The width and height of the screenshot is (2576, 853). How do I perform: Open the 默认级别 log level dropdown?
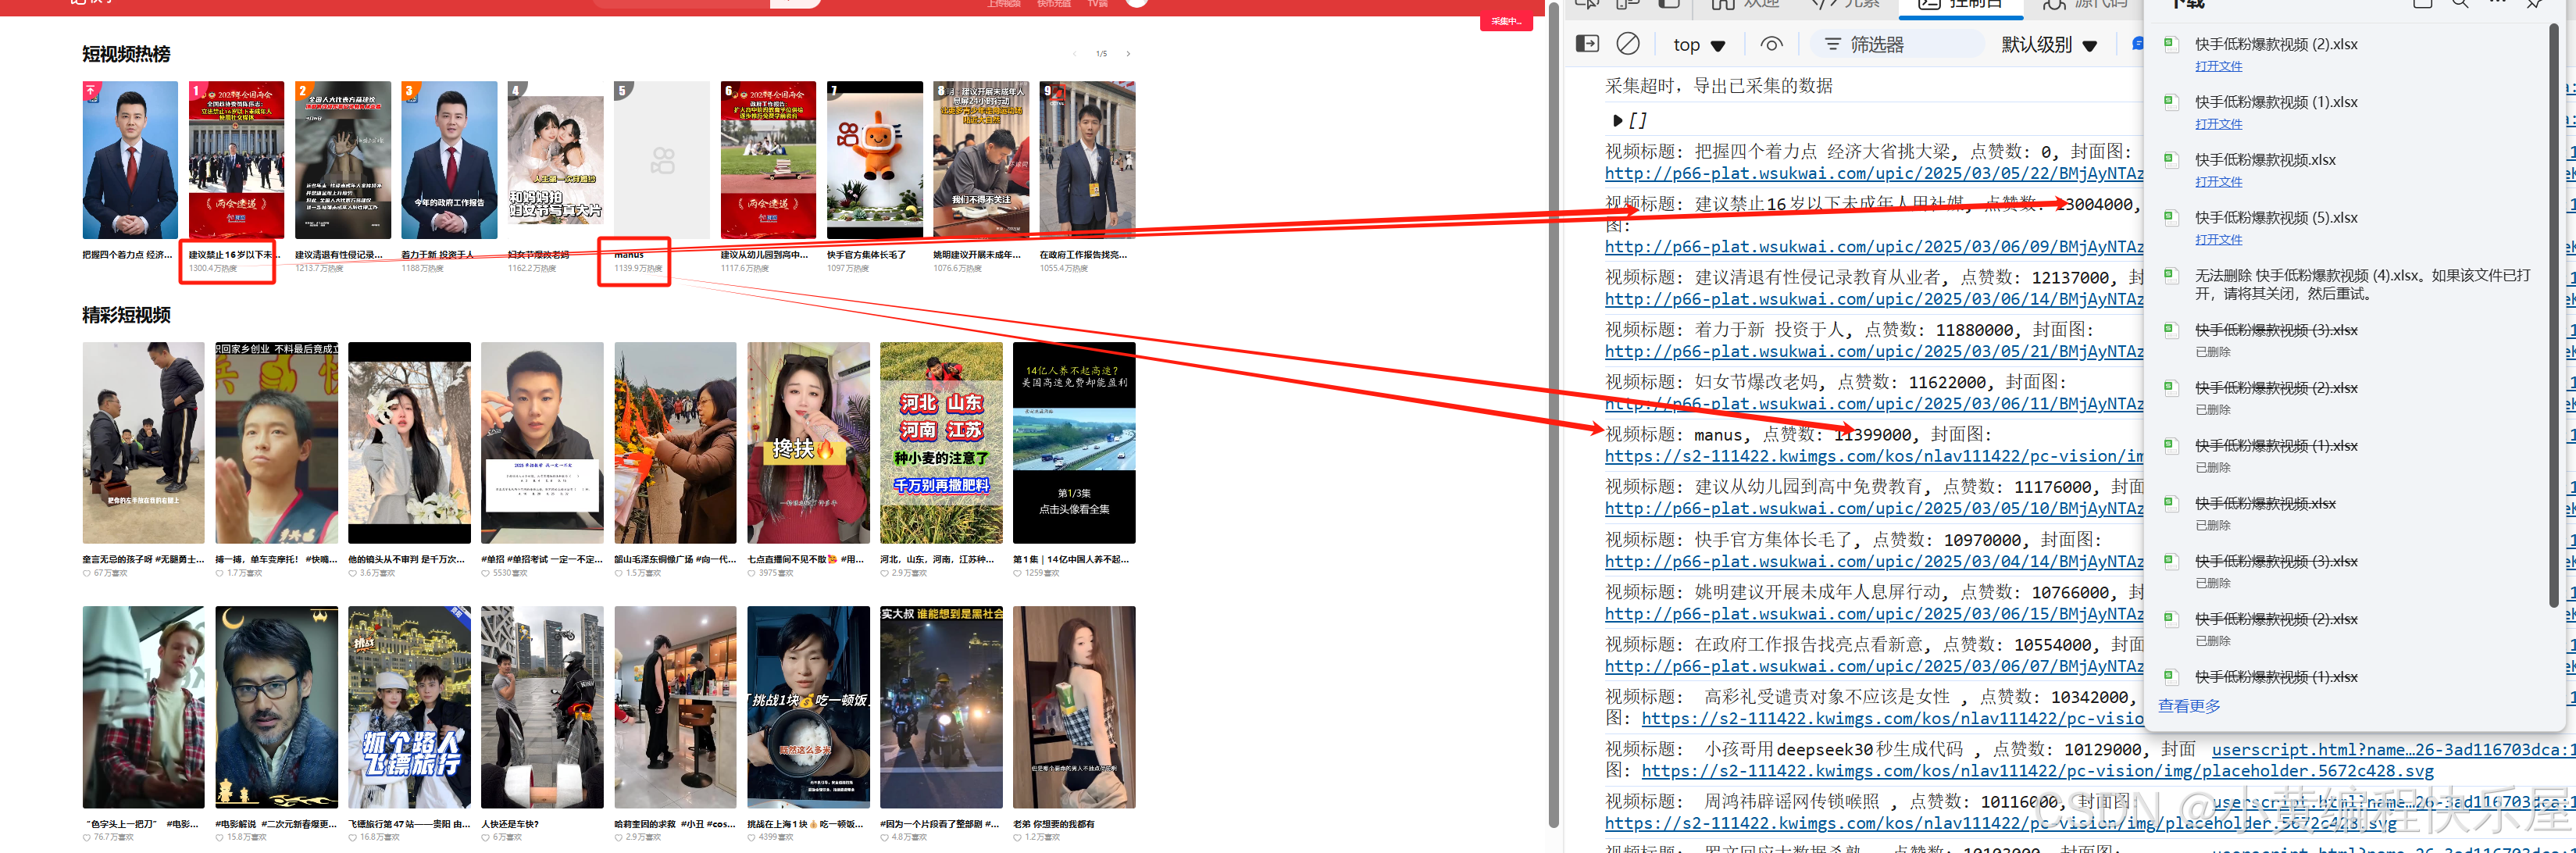click(2048, 45)
